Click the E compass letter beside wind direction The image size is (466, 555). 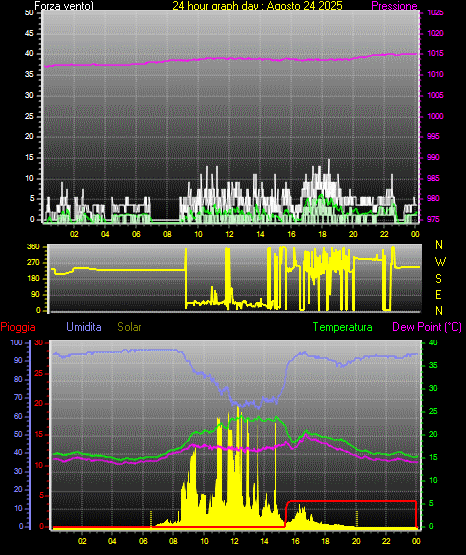438,294
